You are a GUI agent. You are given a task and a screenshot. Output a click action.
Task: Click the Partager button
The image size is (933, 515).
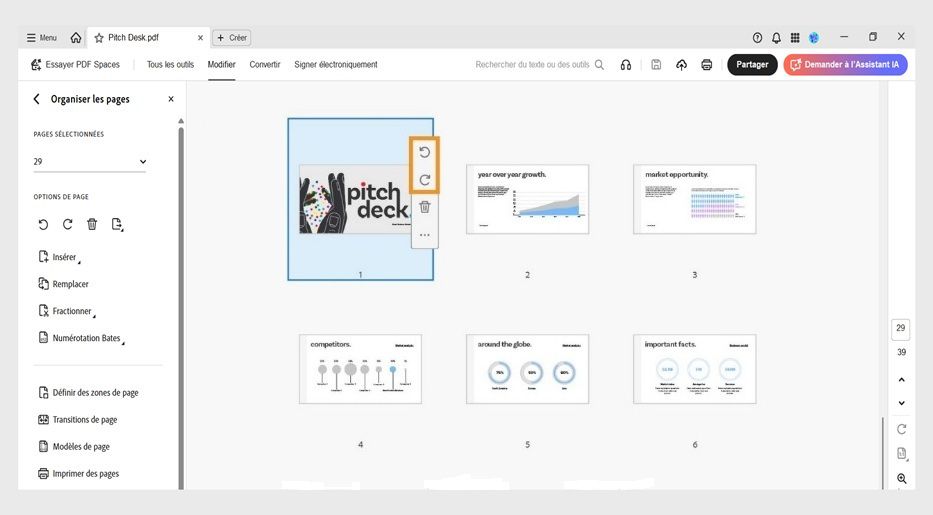coord(752,64)
